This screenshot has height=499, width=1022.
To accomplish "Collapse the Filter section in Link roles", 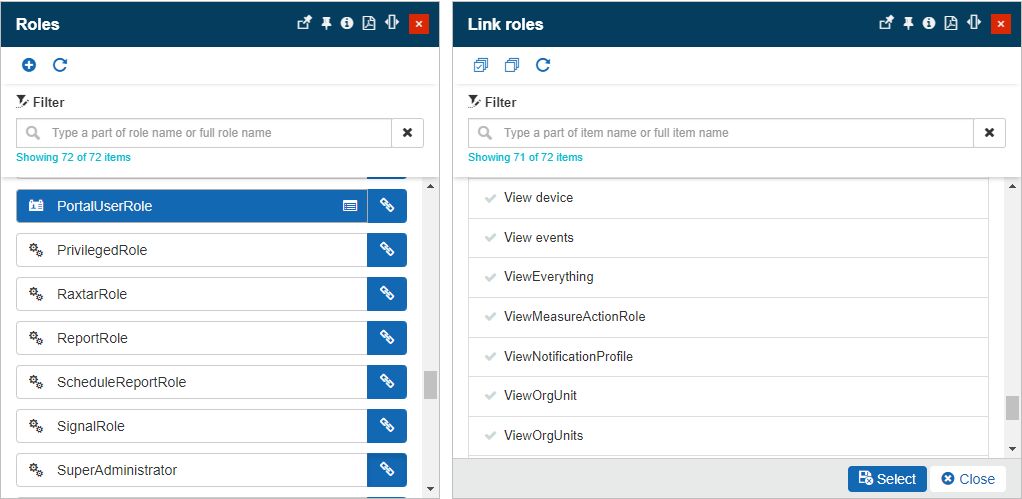I will 492,102.
